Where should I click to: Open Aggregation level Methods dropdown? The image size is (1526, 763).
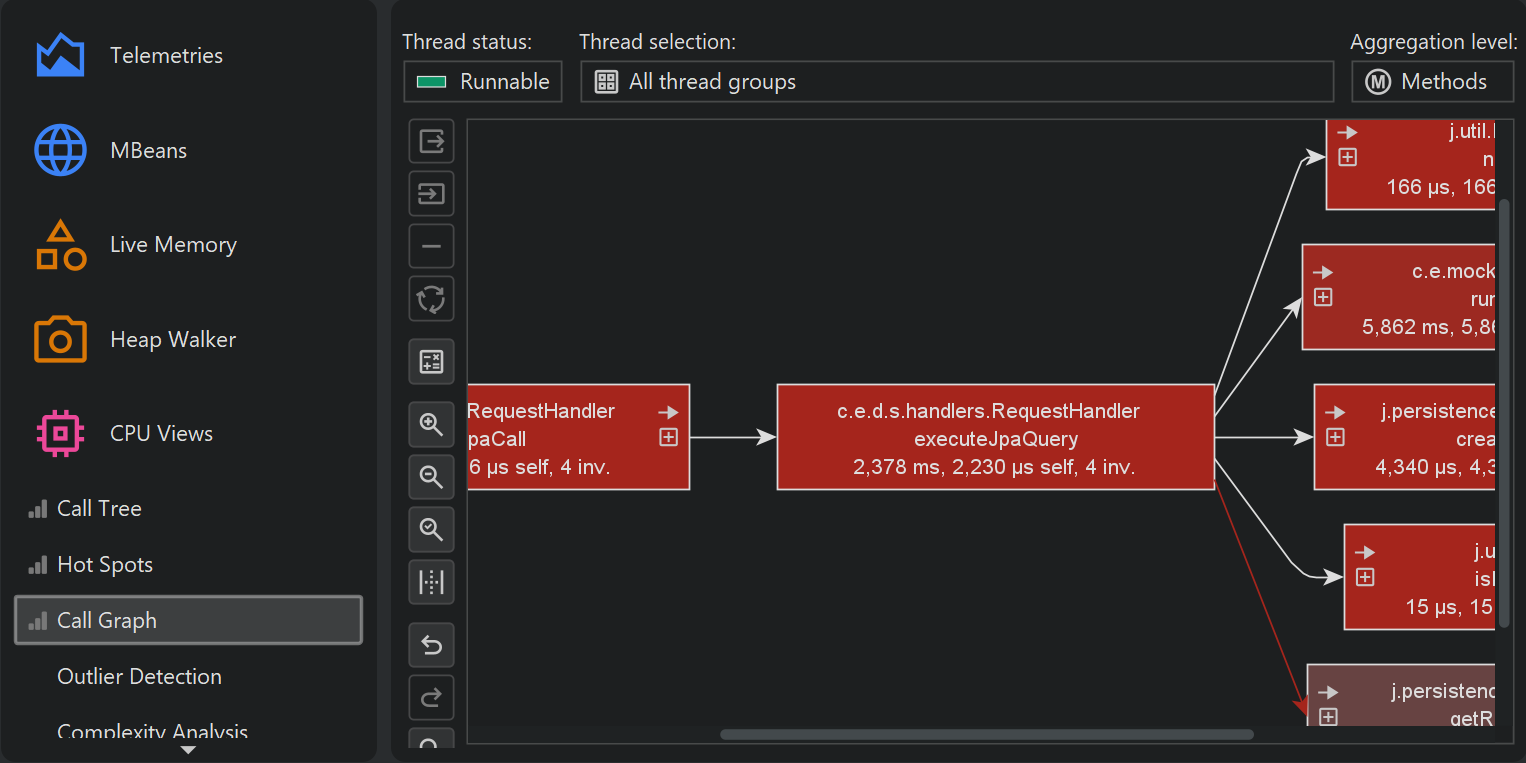point(1431,82)
